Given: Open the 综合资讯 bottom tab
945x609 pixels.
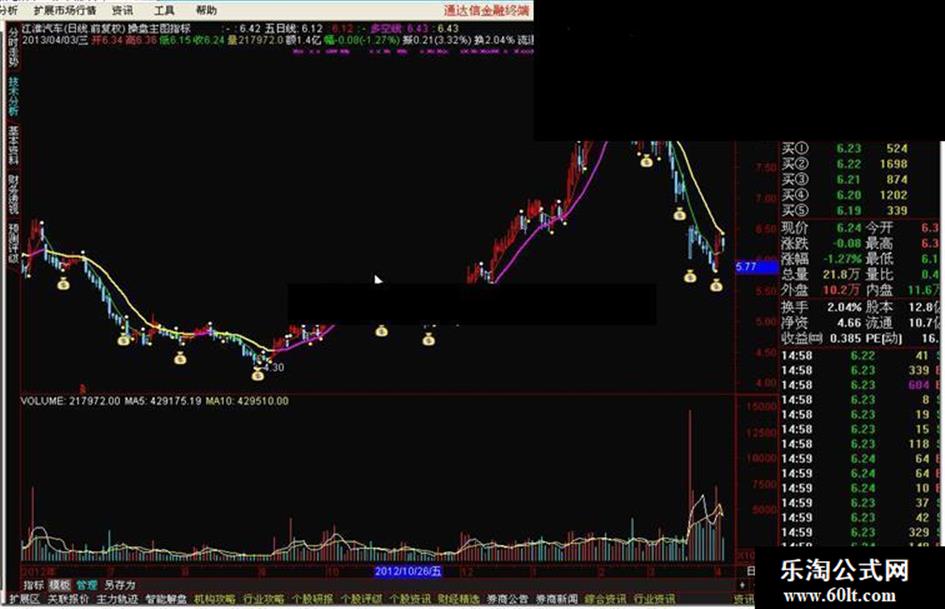Looking at the screenshot, I should [x=605, y=599].
